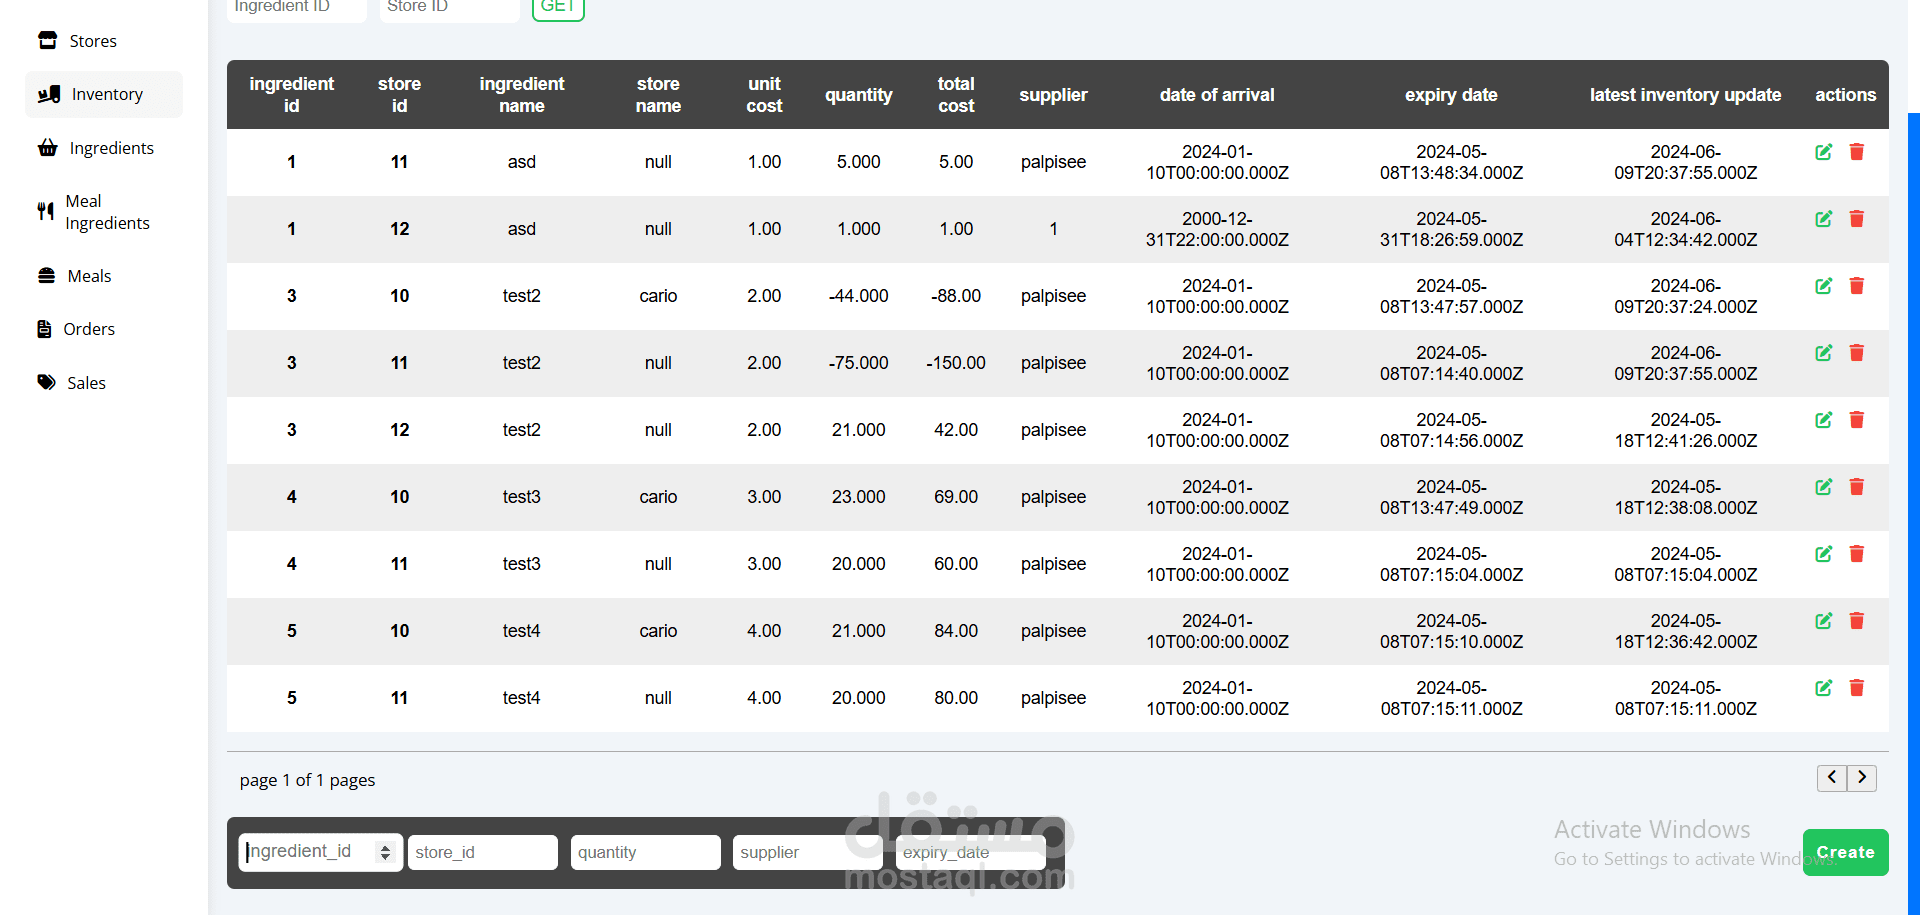Image resolution: width=1920 pixels, height=915 pixels.
Task: Focus the quantity input in create form
Action: coord(645,852)
